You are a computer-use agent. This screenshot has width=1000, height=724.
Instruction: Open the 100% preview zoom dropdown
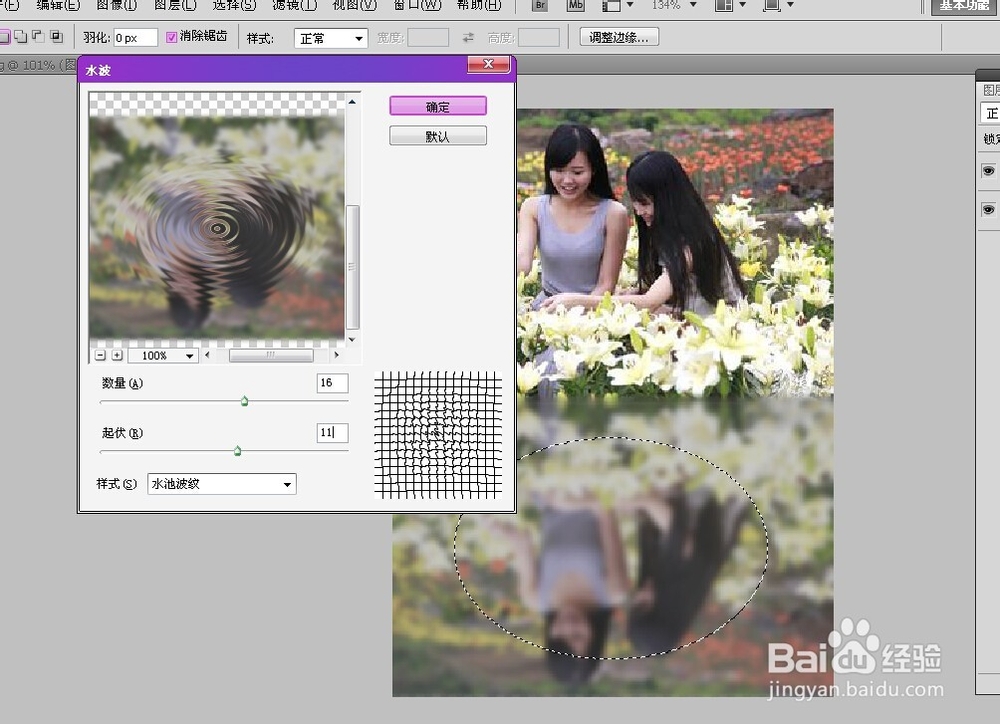tap(163, 355)
